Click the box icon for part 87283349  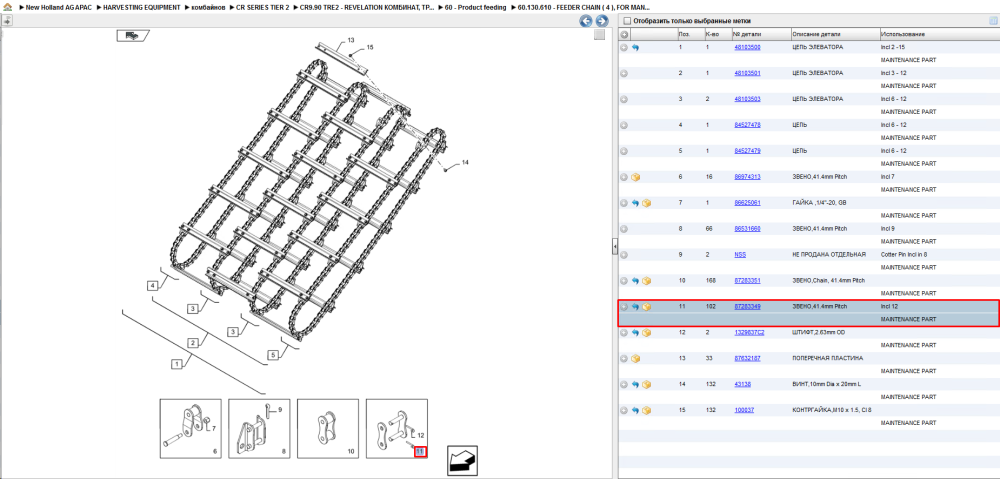(x=646, y=307)
